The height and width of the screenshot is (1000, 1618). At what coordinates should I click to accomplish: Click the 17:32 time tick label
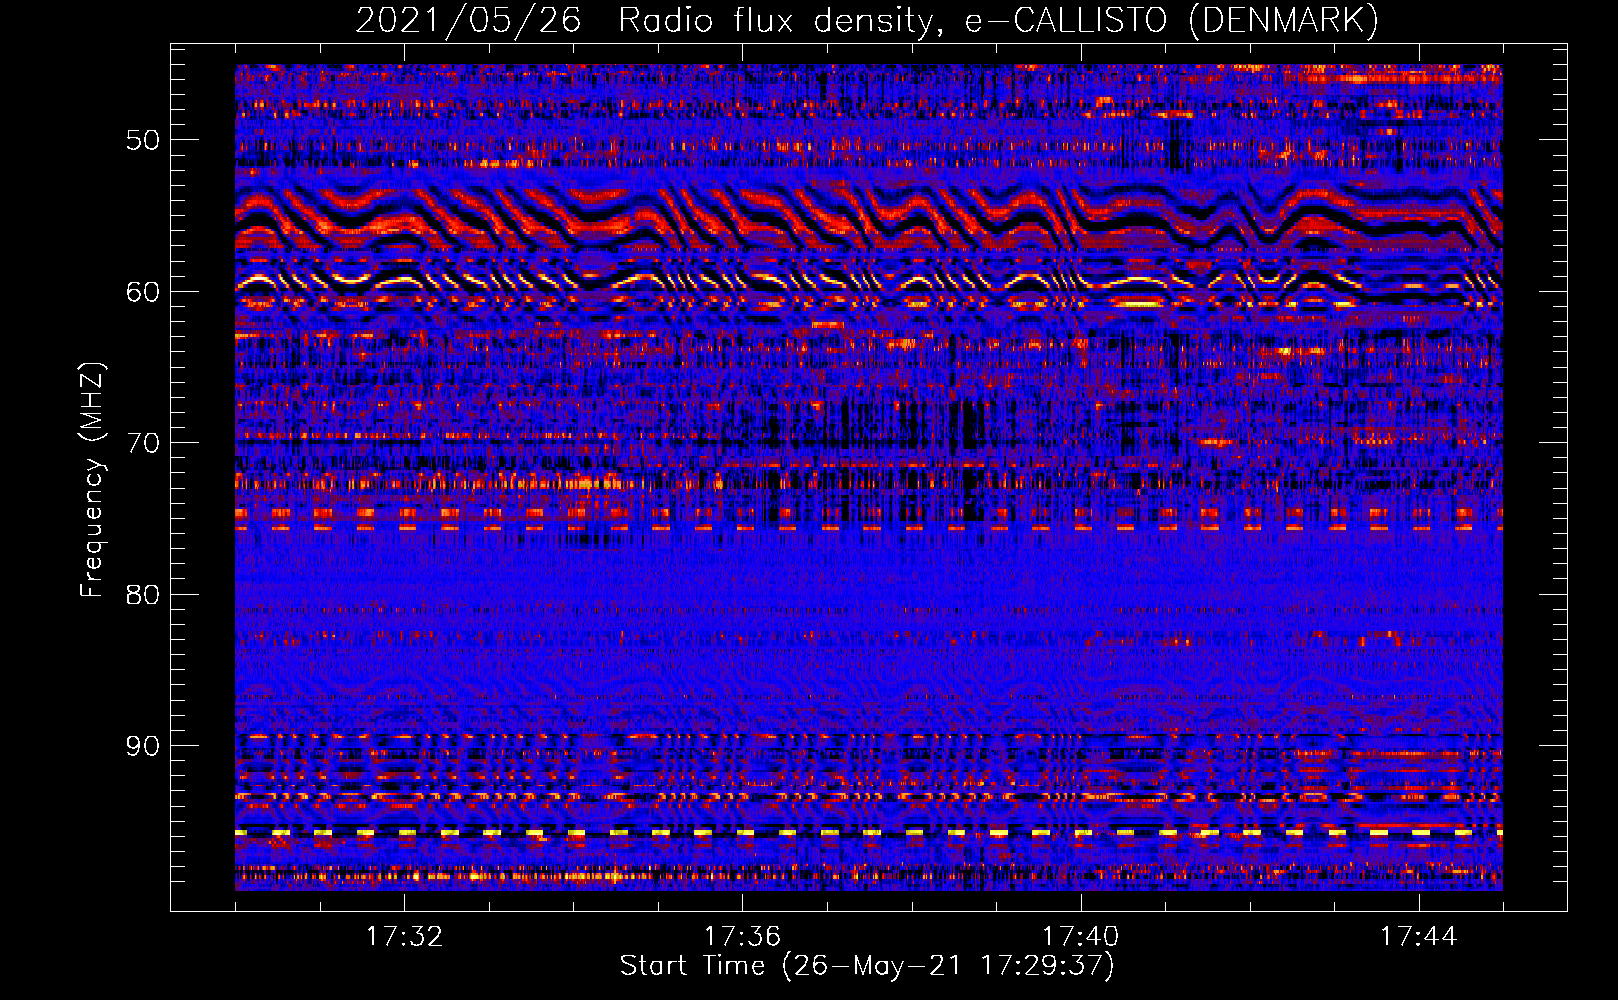[x=404, y=936]
